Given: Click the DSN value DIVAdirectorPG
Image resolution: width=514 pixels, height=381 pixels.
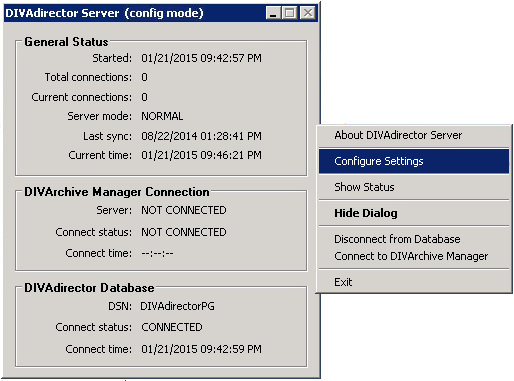Looking at the screenshot, I should coord(177,306).
